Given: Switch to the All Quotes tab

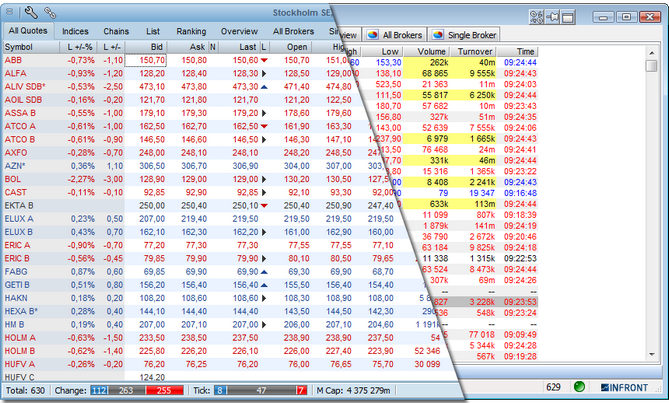Looking at the screenshot, I should (28, 31).
